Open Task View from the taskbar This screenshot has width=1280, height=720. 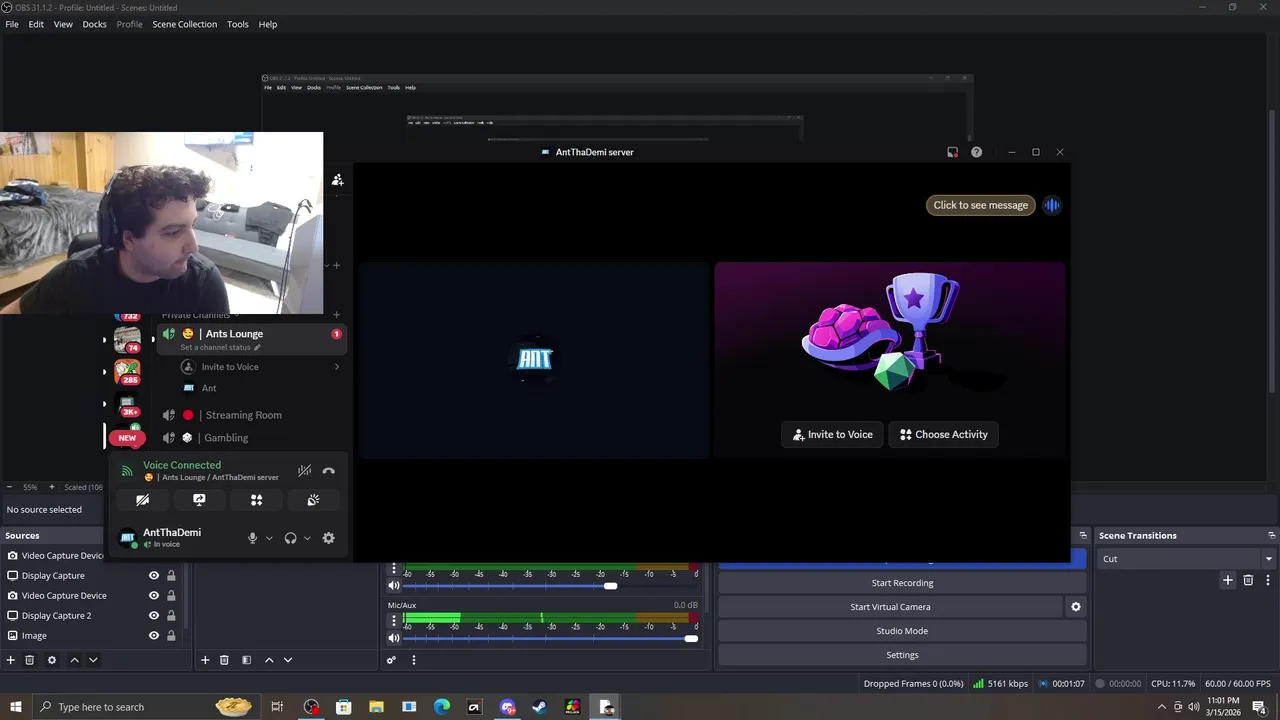coord(277,707)
